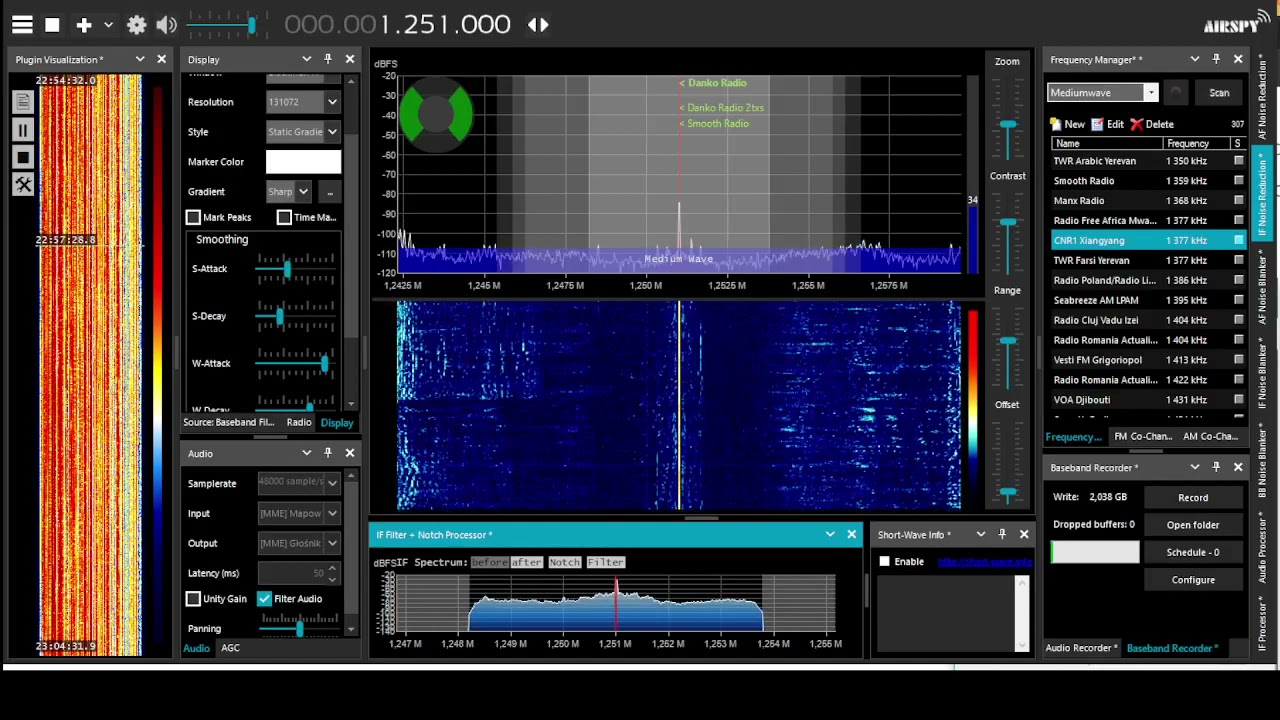Open the audio Output device dropdown

299,543
